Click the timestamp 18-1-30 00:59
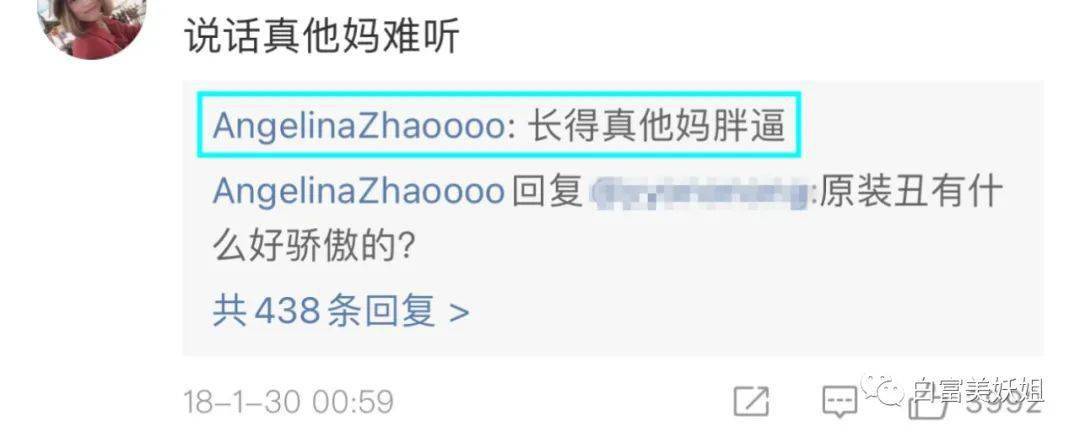Image resolution: width=1080 pixels, height=438 pixels. click(x=289, y=403)
